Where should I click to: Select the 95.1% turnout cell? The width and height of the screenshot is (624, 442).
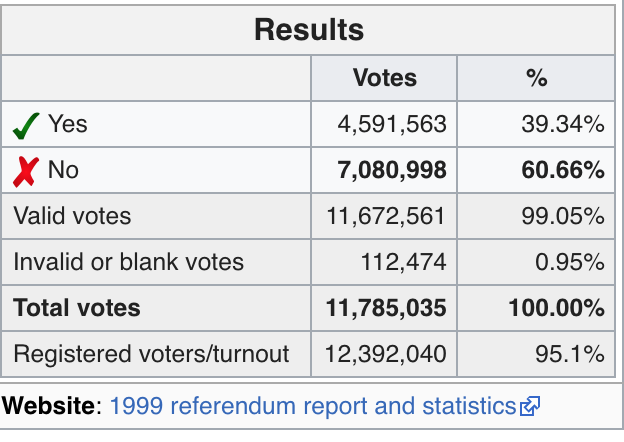click(569, 353)
